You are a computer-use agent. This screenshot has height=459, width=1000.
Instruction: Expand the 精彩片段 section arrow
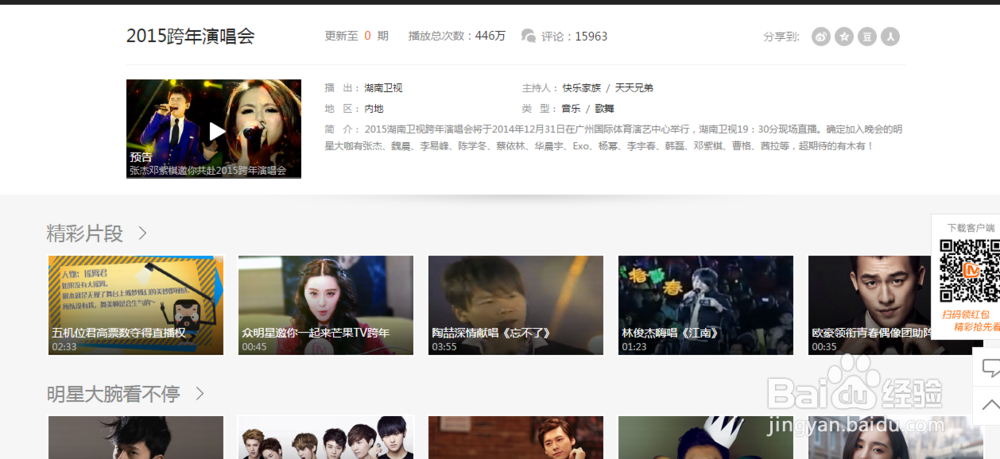pos(142,233)
